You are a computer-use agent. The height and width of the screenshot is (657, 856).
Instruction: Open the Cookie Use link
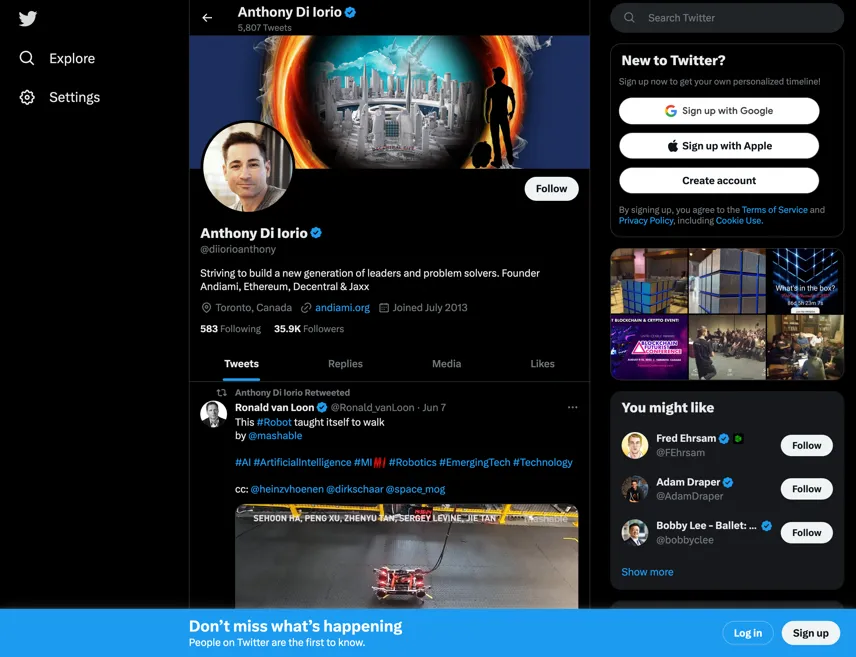pos(738,221)
